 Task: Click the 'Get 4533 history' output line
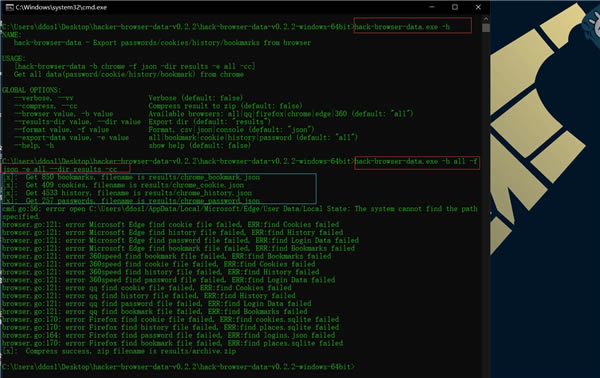pyautogui.click(x=127, y=193)
